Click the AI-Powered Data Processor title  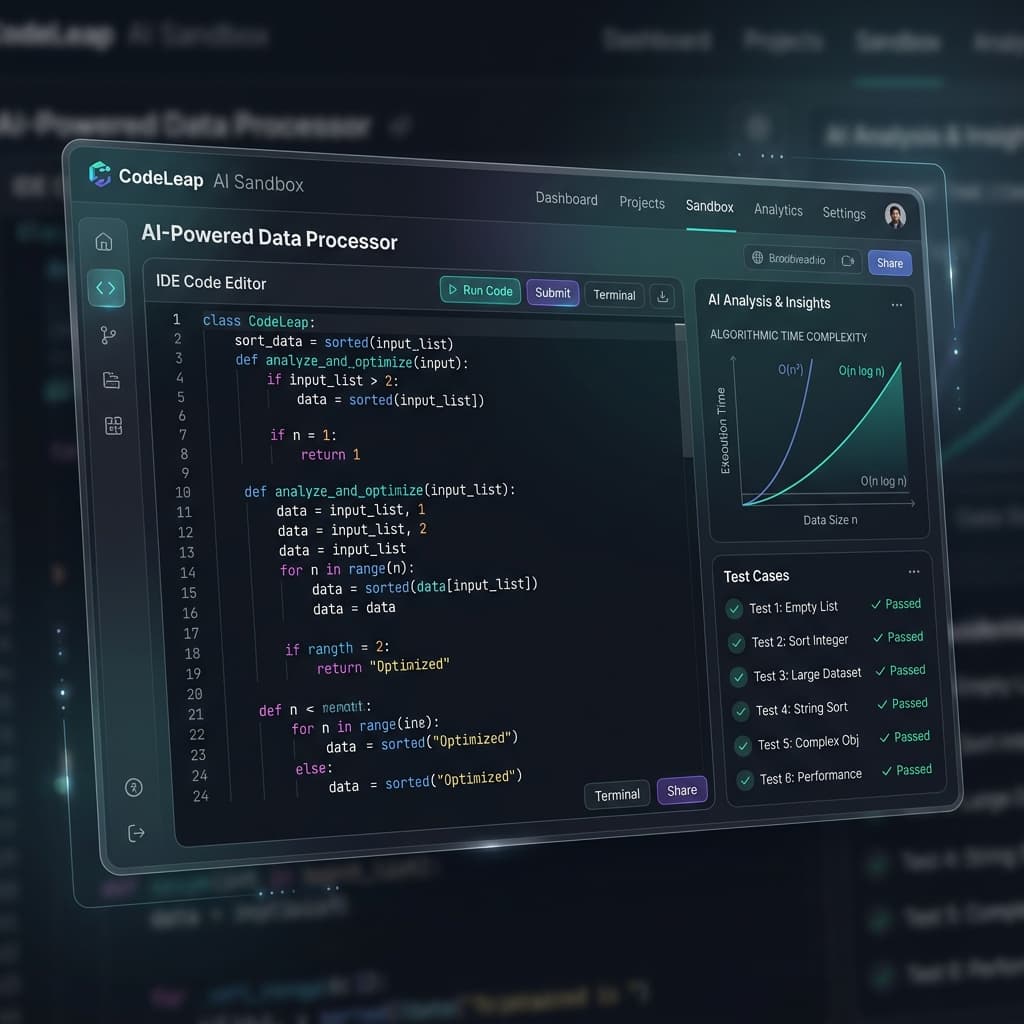269,237
